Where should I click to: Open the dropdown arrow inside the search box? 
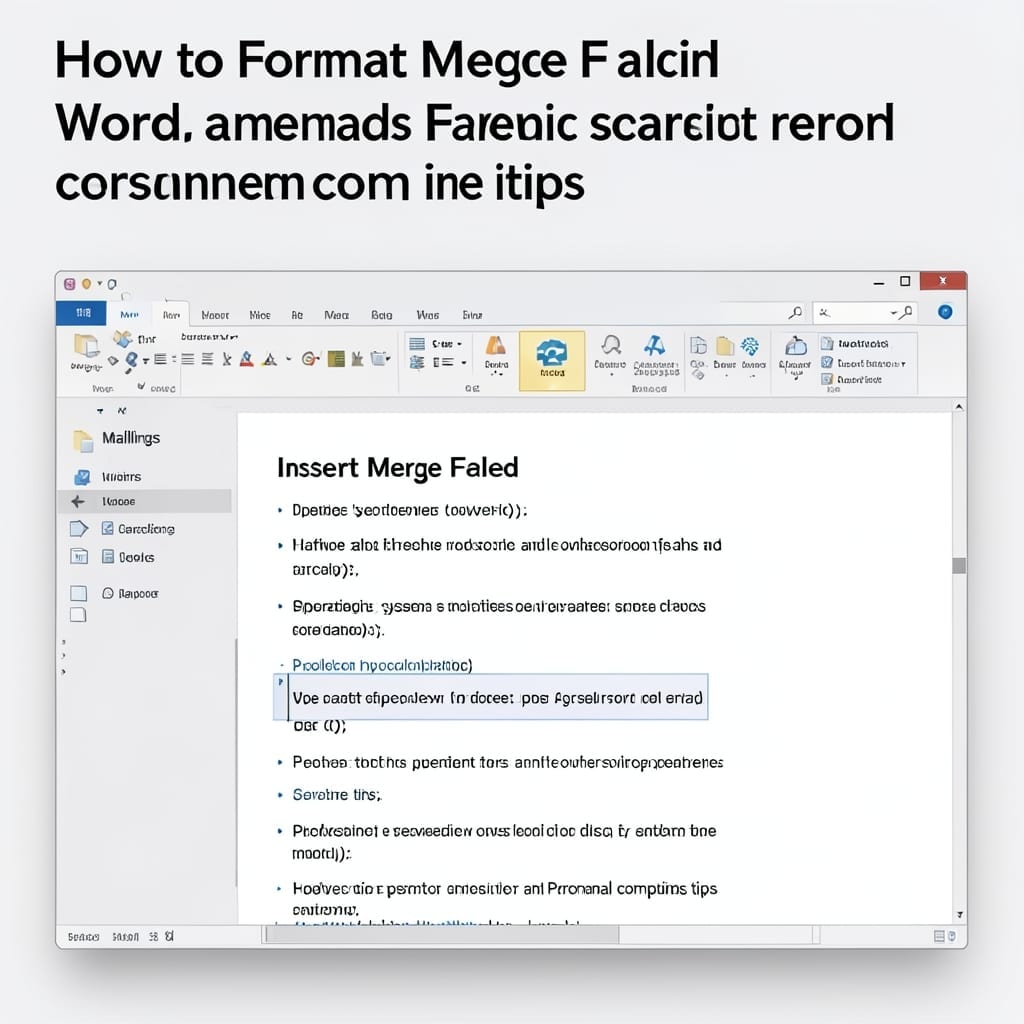coord(895,313)
